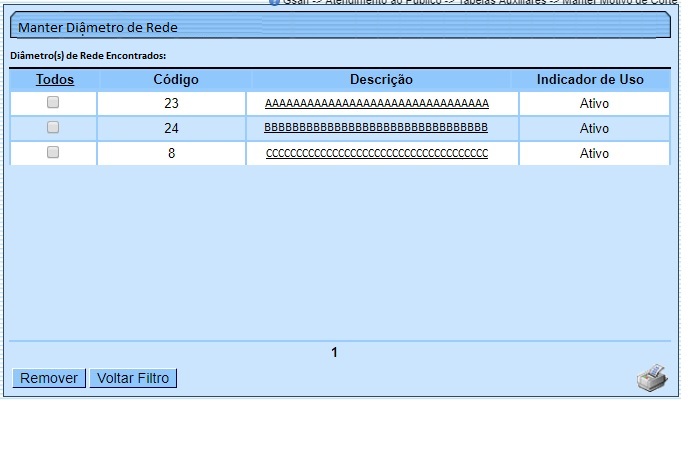Open the BBBBBBBB description link
The image size is (693, 468).
tap(376, 128)
